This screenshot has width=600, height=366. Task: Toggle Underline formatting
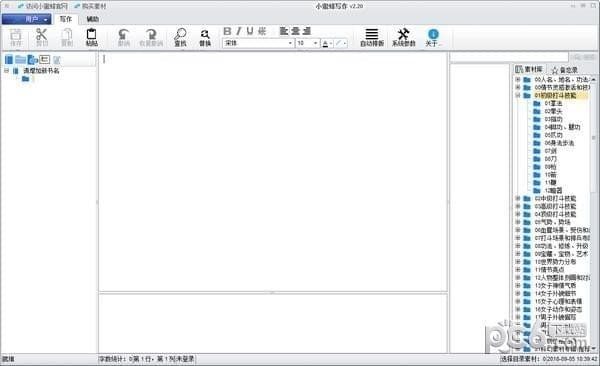[250, 31]
